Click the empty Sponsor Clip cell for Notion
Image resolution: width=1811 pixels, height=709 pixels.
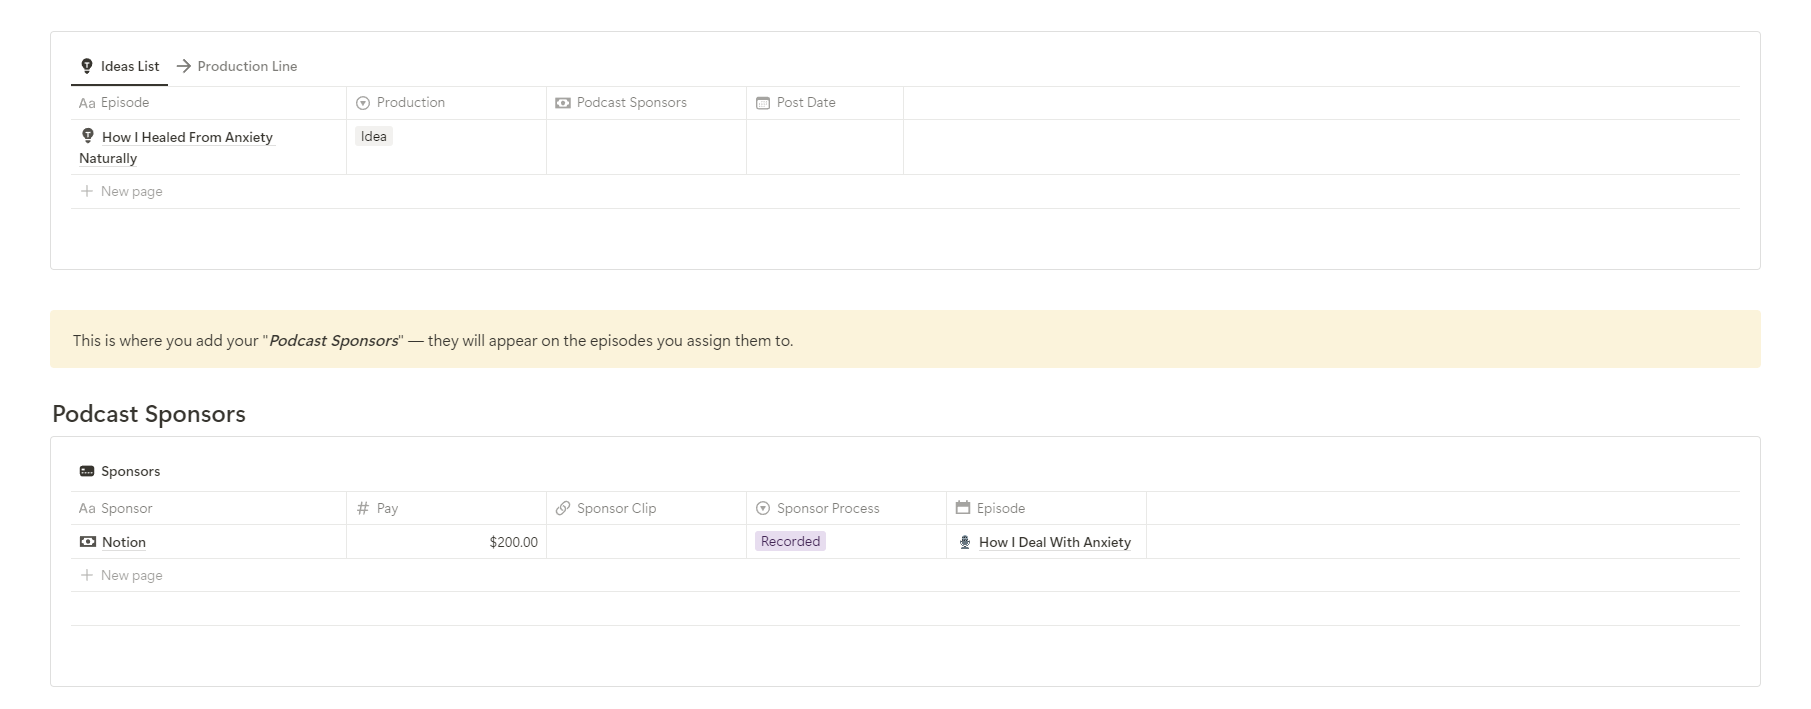646,542
